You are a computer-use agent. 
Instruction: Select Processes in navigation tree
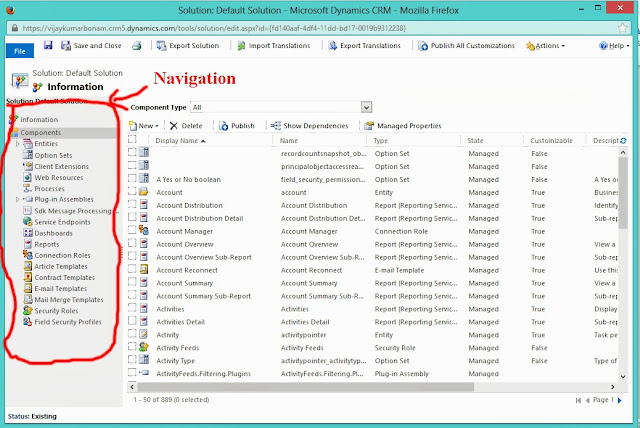coord(49,188)
